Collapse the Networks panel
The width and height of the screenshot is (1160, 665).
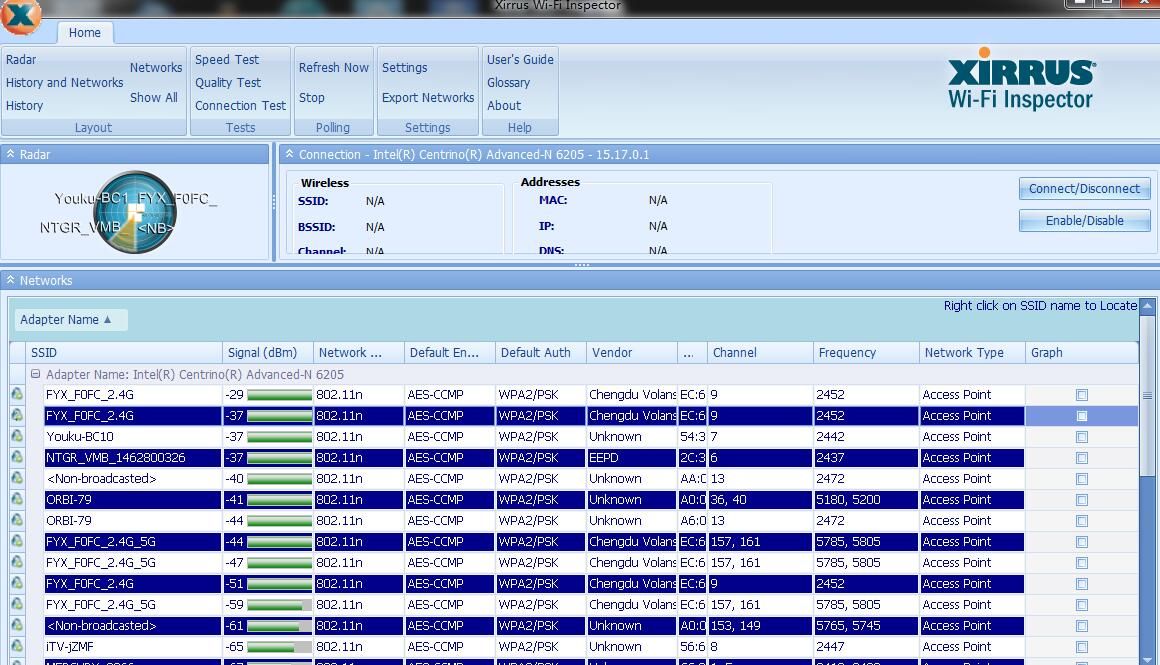(10, 280)
